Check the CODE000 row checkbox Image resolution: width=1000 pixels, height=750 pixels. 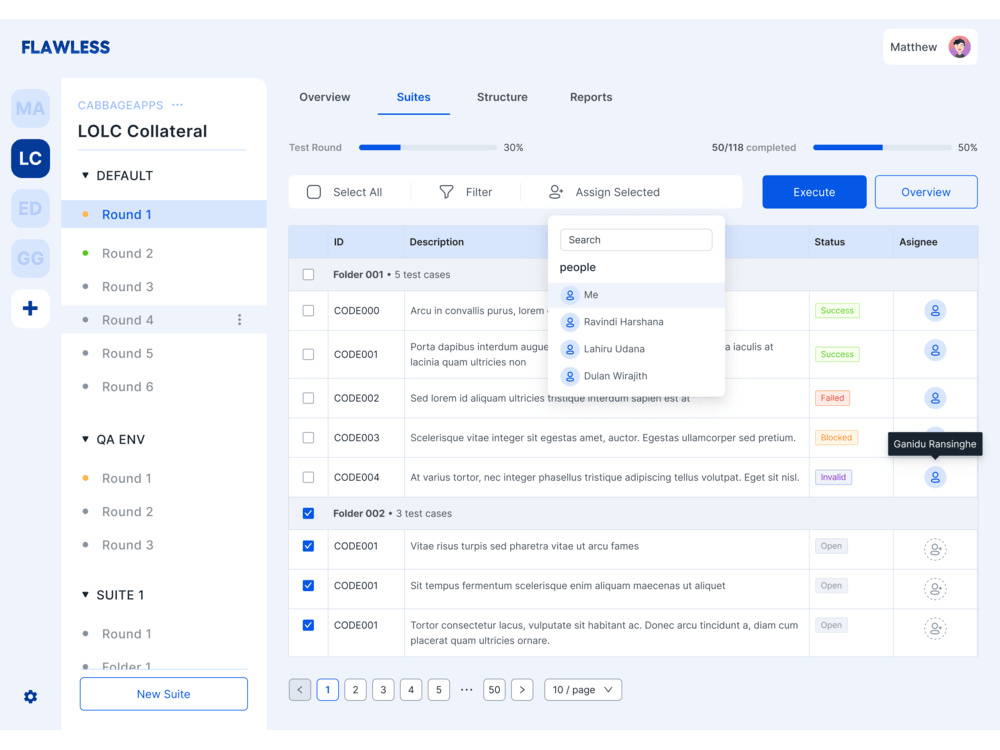tap(308, 311)
